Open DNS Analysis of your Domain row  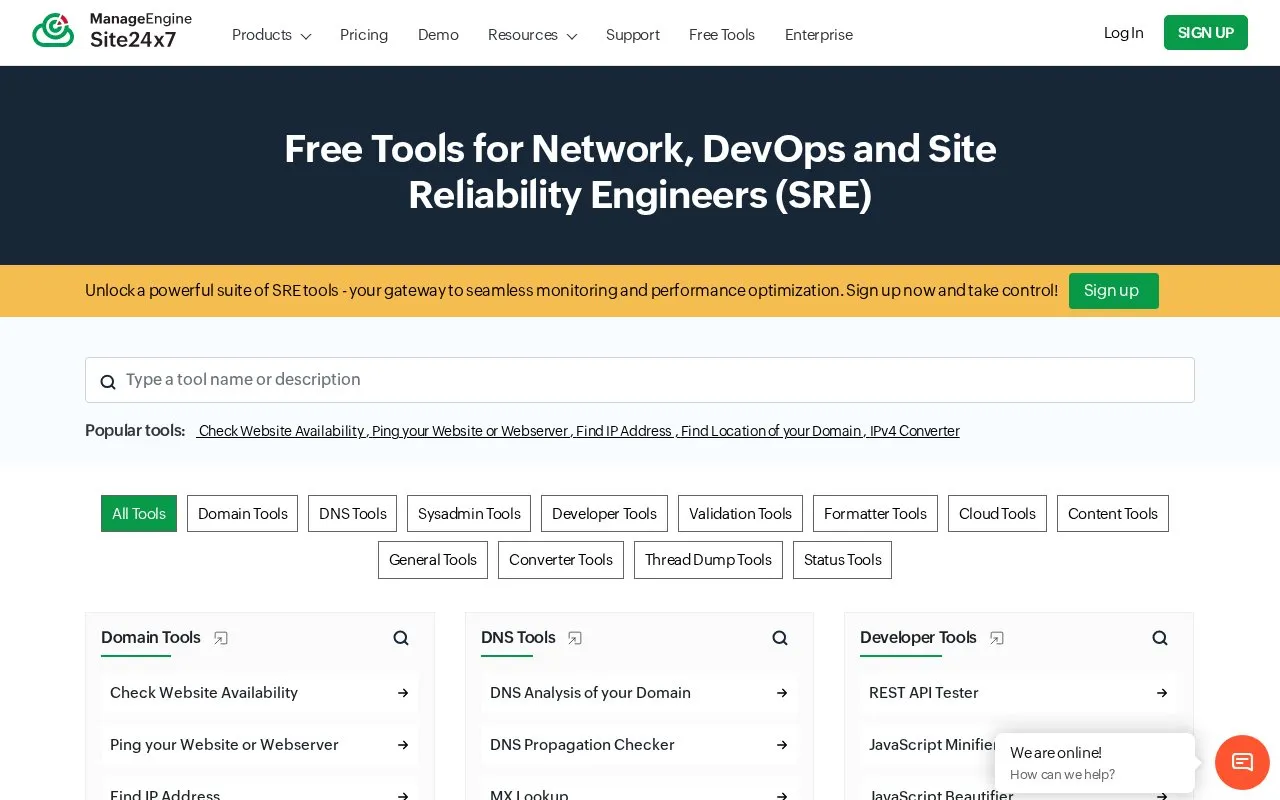[640, 693]
